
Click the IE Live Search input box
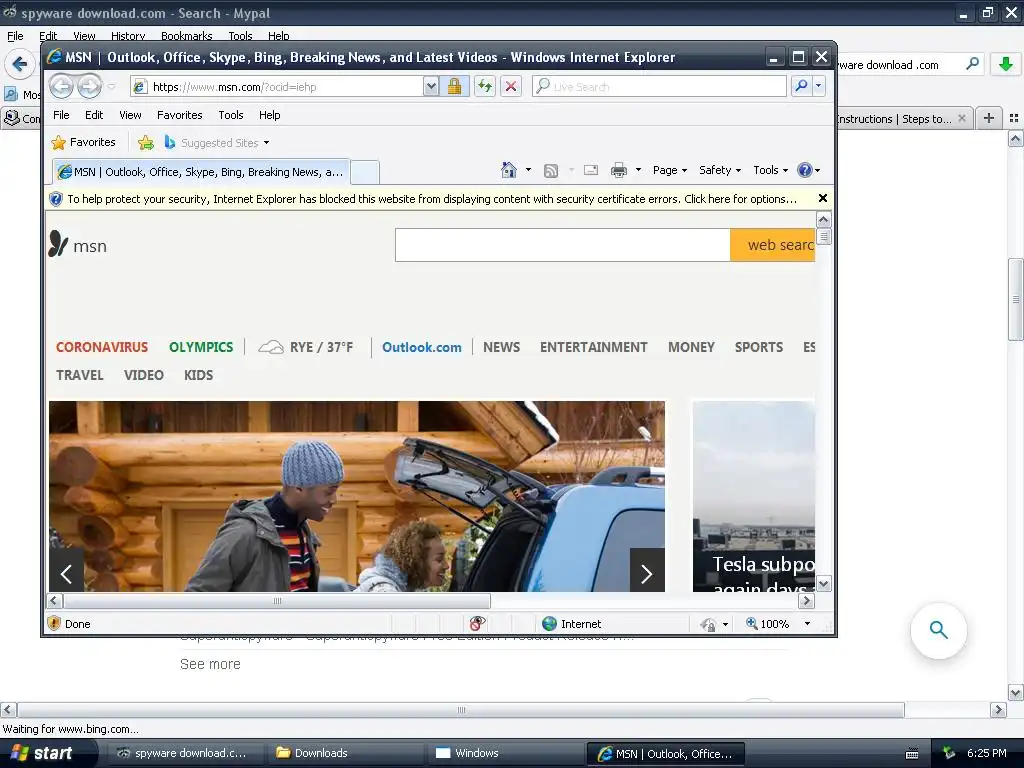pos(660,86)
